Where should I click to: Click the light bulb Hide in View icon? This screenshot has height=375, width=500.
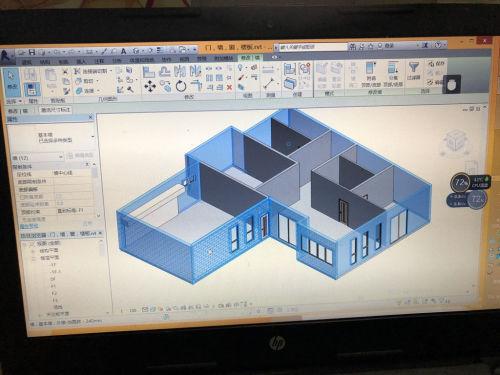click(x=240, y=68)
